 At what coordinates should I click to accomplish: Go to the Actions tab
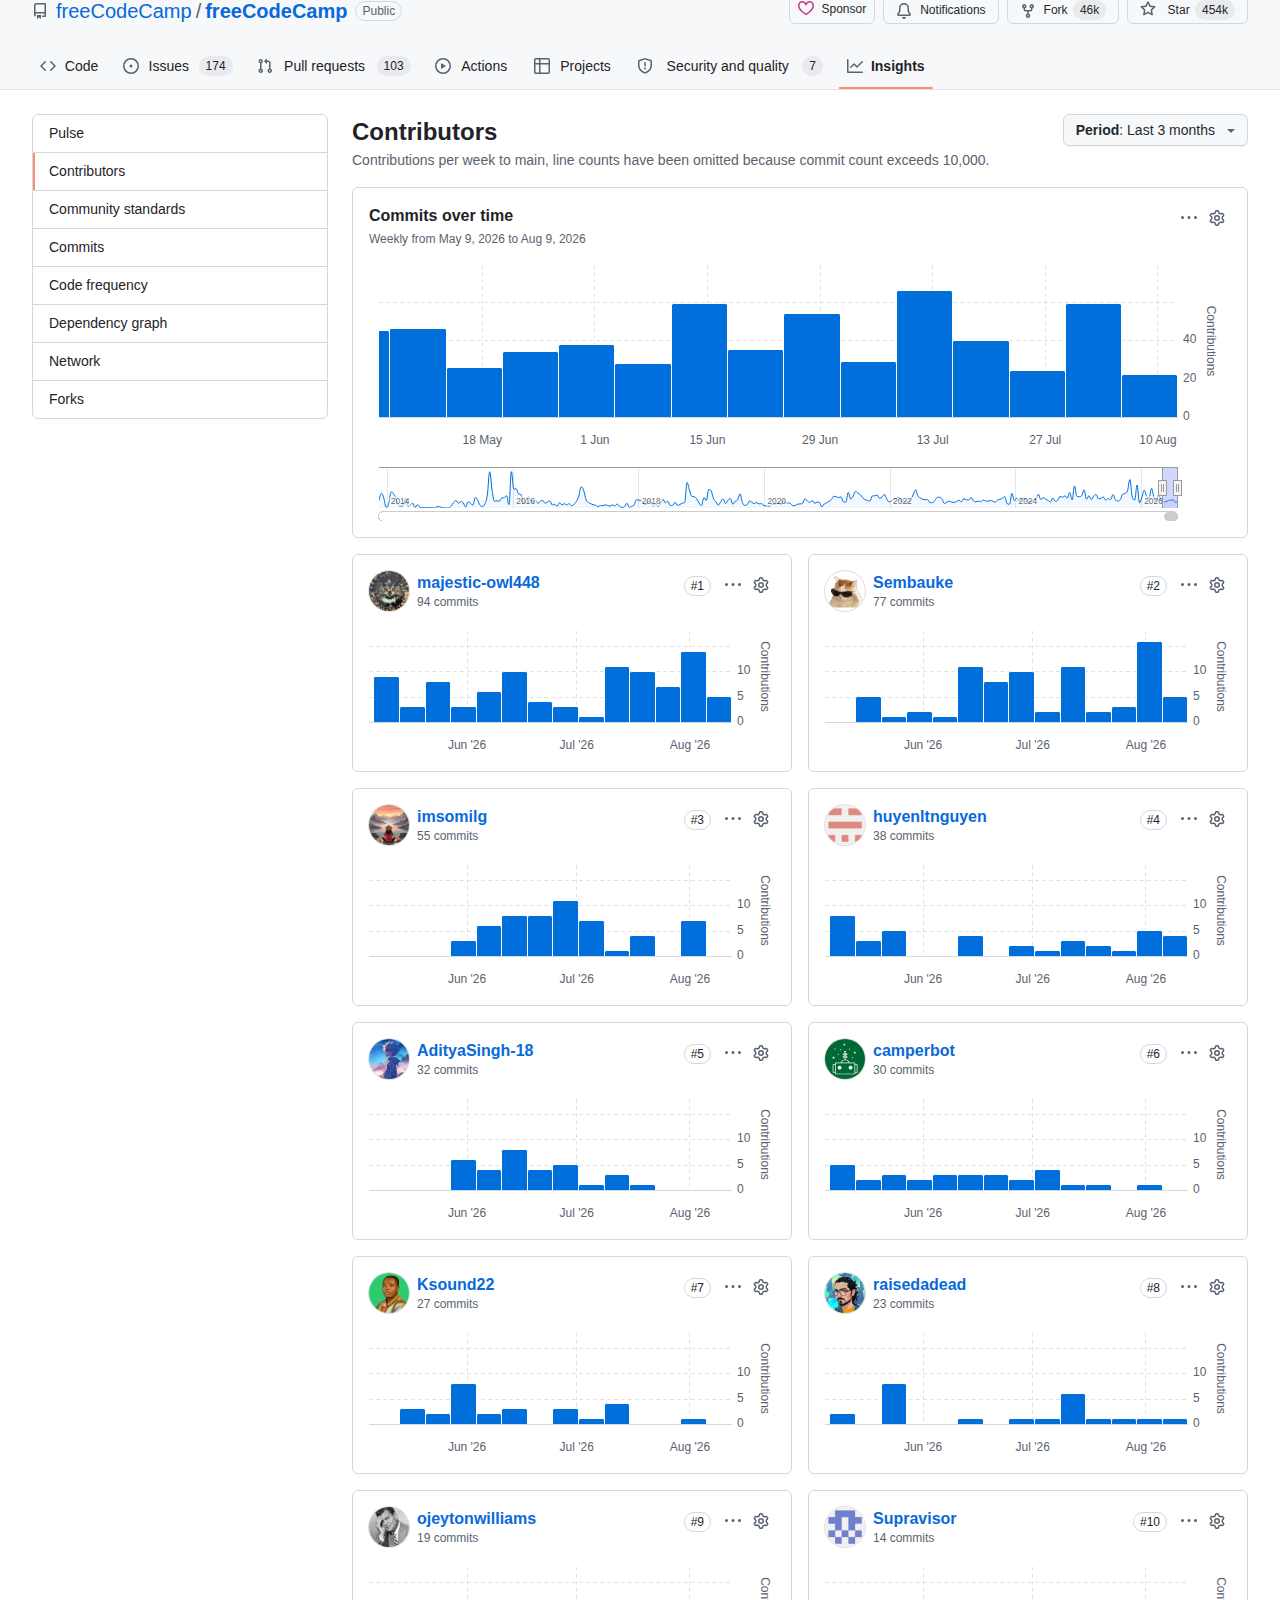[471, 66]
